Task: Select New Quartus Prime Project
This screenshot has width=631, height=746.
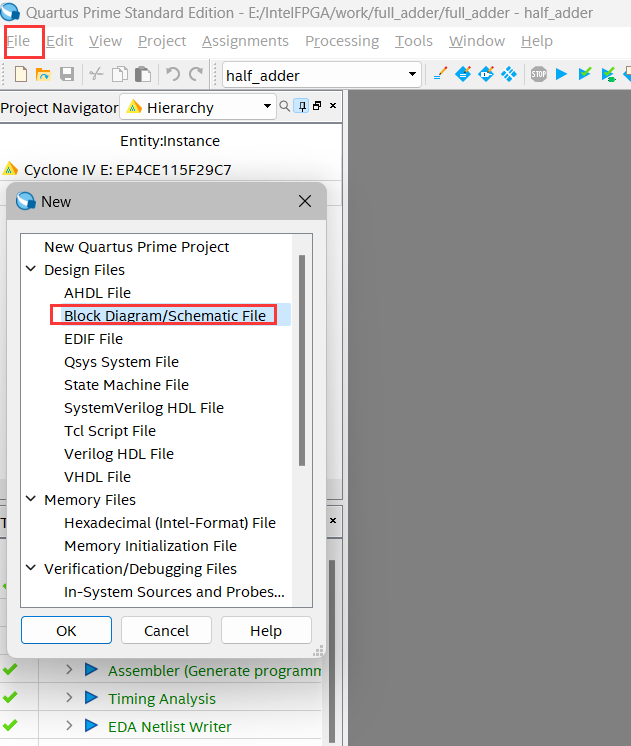Action: click(137, 247)
